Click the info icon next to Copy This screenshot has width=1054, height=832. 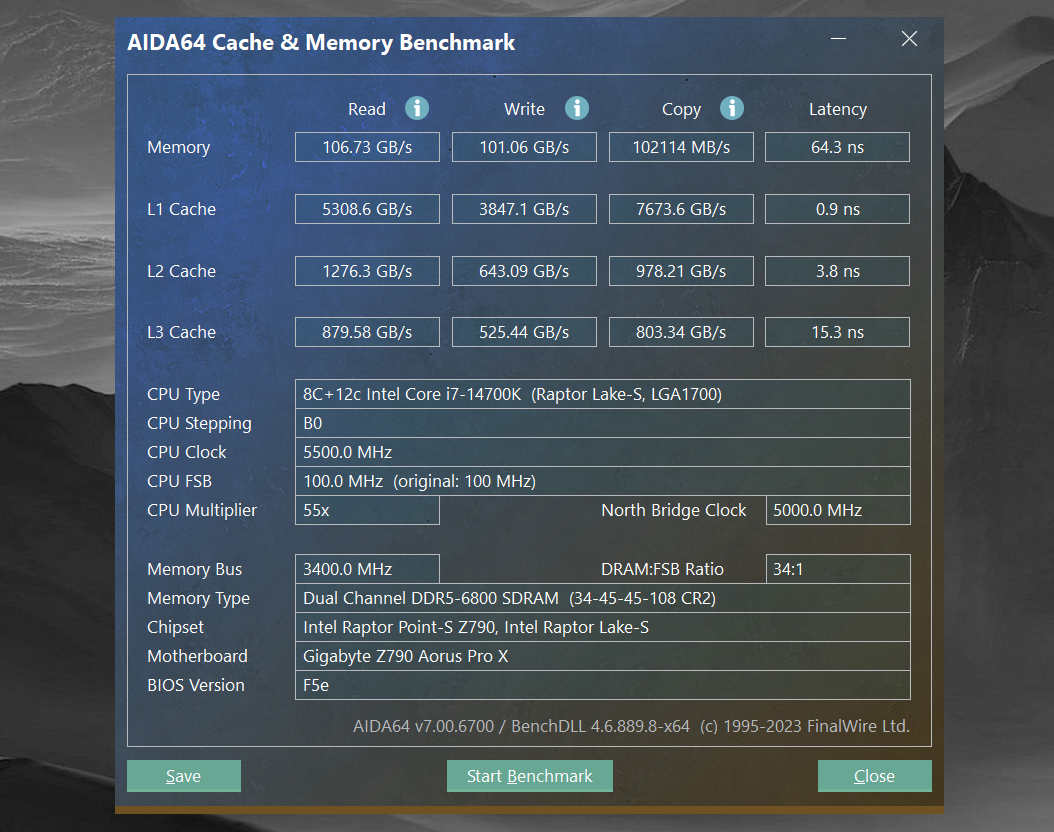[x=732, y=108]
